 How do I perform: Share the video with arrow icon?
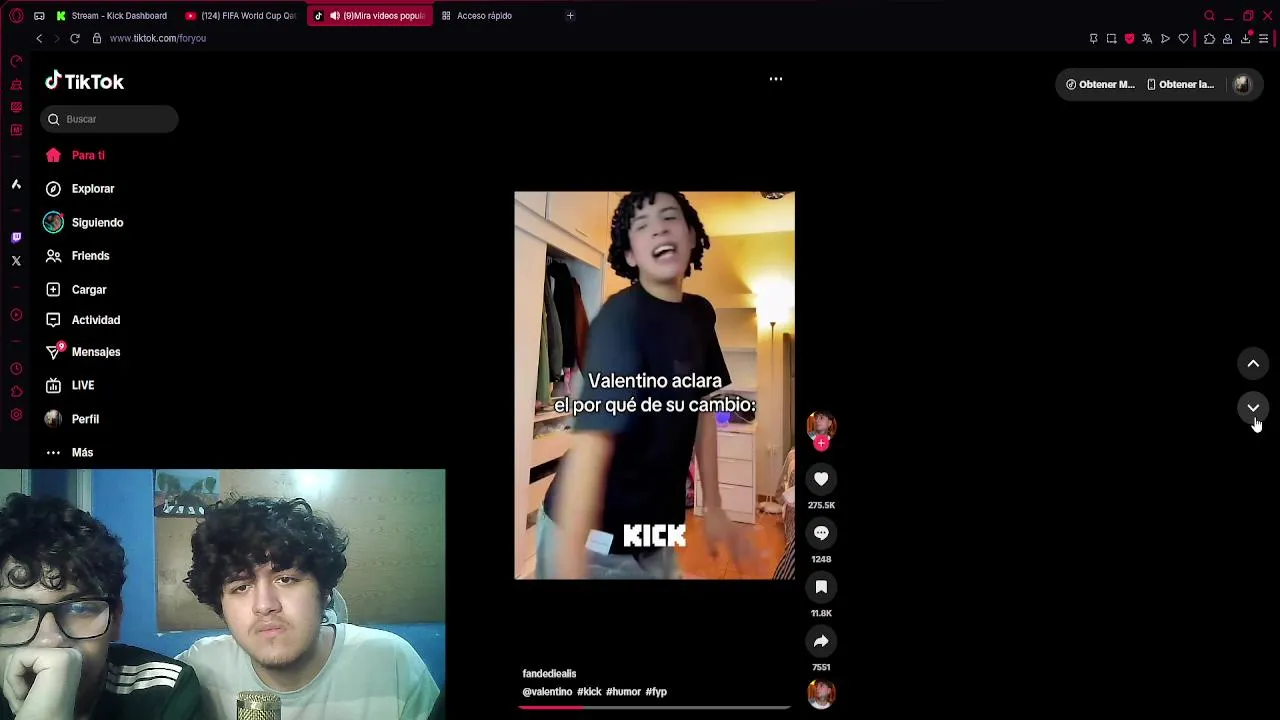coord(821,641)
